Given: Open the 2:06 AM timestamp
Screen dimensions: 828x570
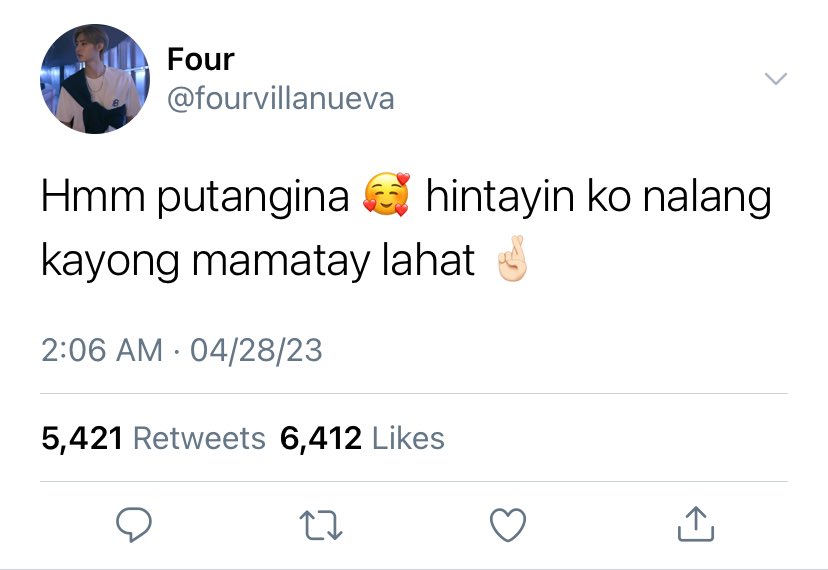Looking at the screenshot, I should 102,350.
